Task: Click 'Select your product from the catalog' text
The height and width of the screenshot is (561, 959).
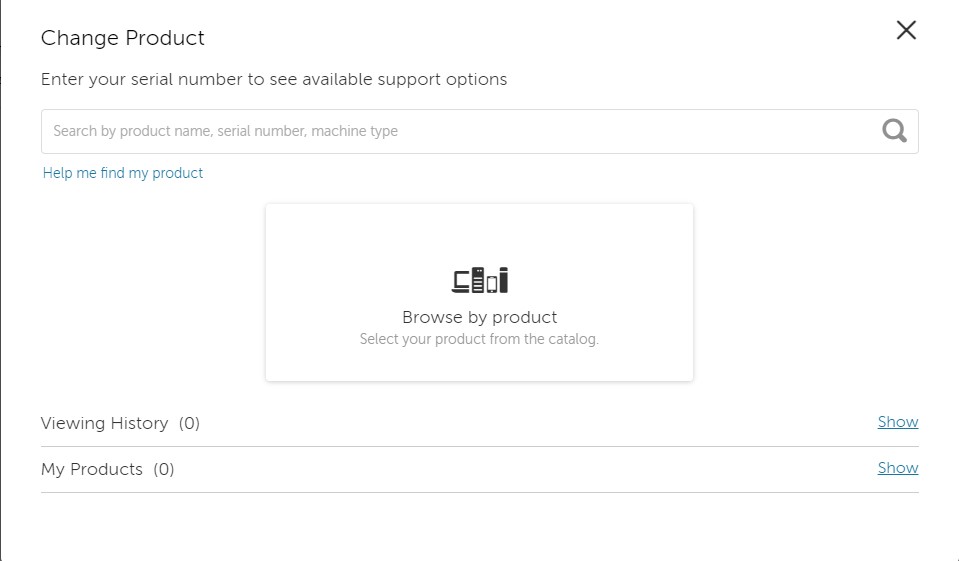Action: tap(479, 339)
